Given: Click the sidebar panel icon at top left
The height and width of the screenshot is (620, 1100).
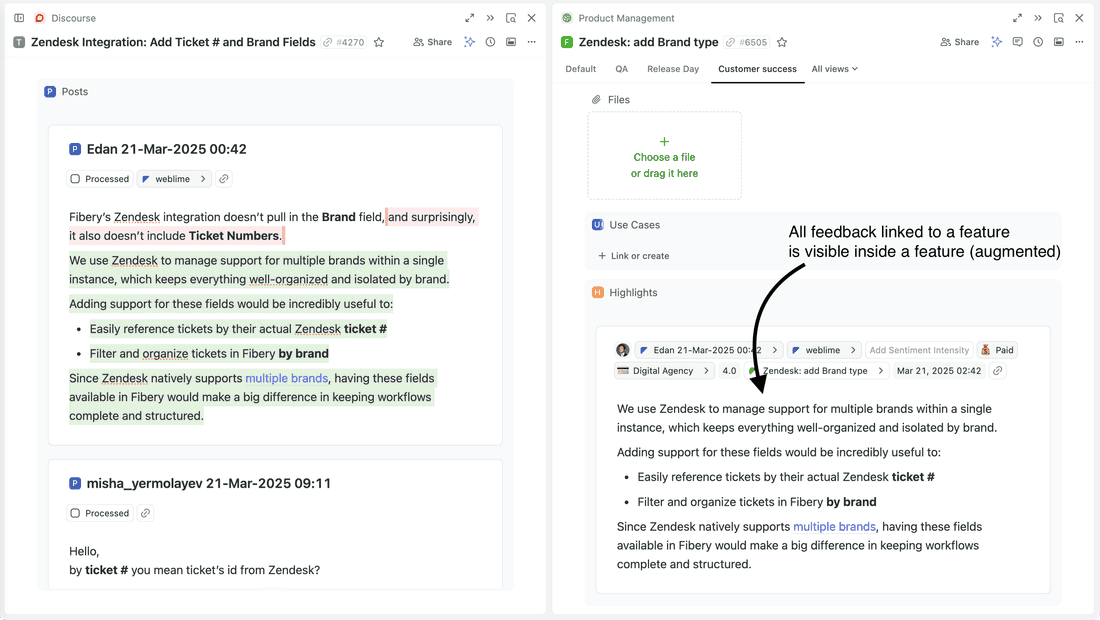Looking at the screenshot, I should (x=18, y=17).
